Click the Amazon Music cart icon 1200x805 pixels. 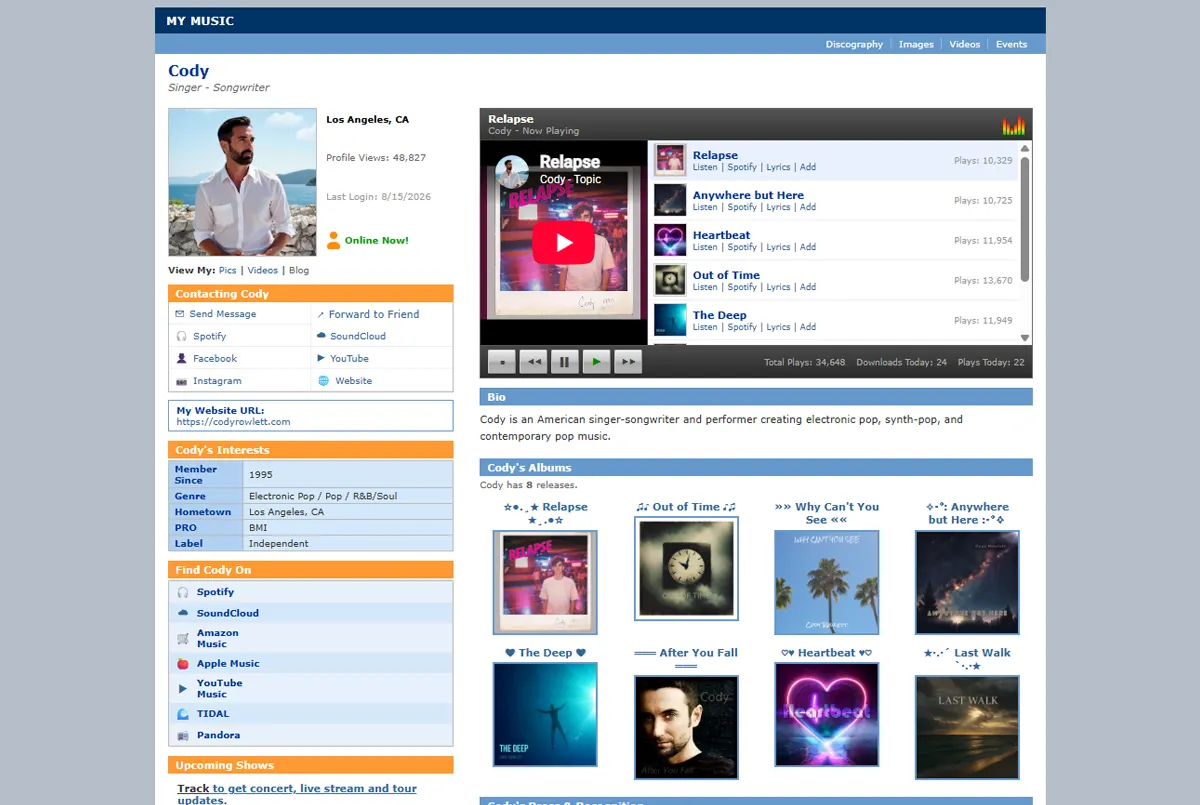pos(183,638)
